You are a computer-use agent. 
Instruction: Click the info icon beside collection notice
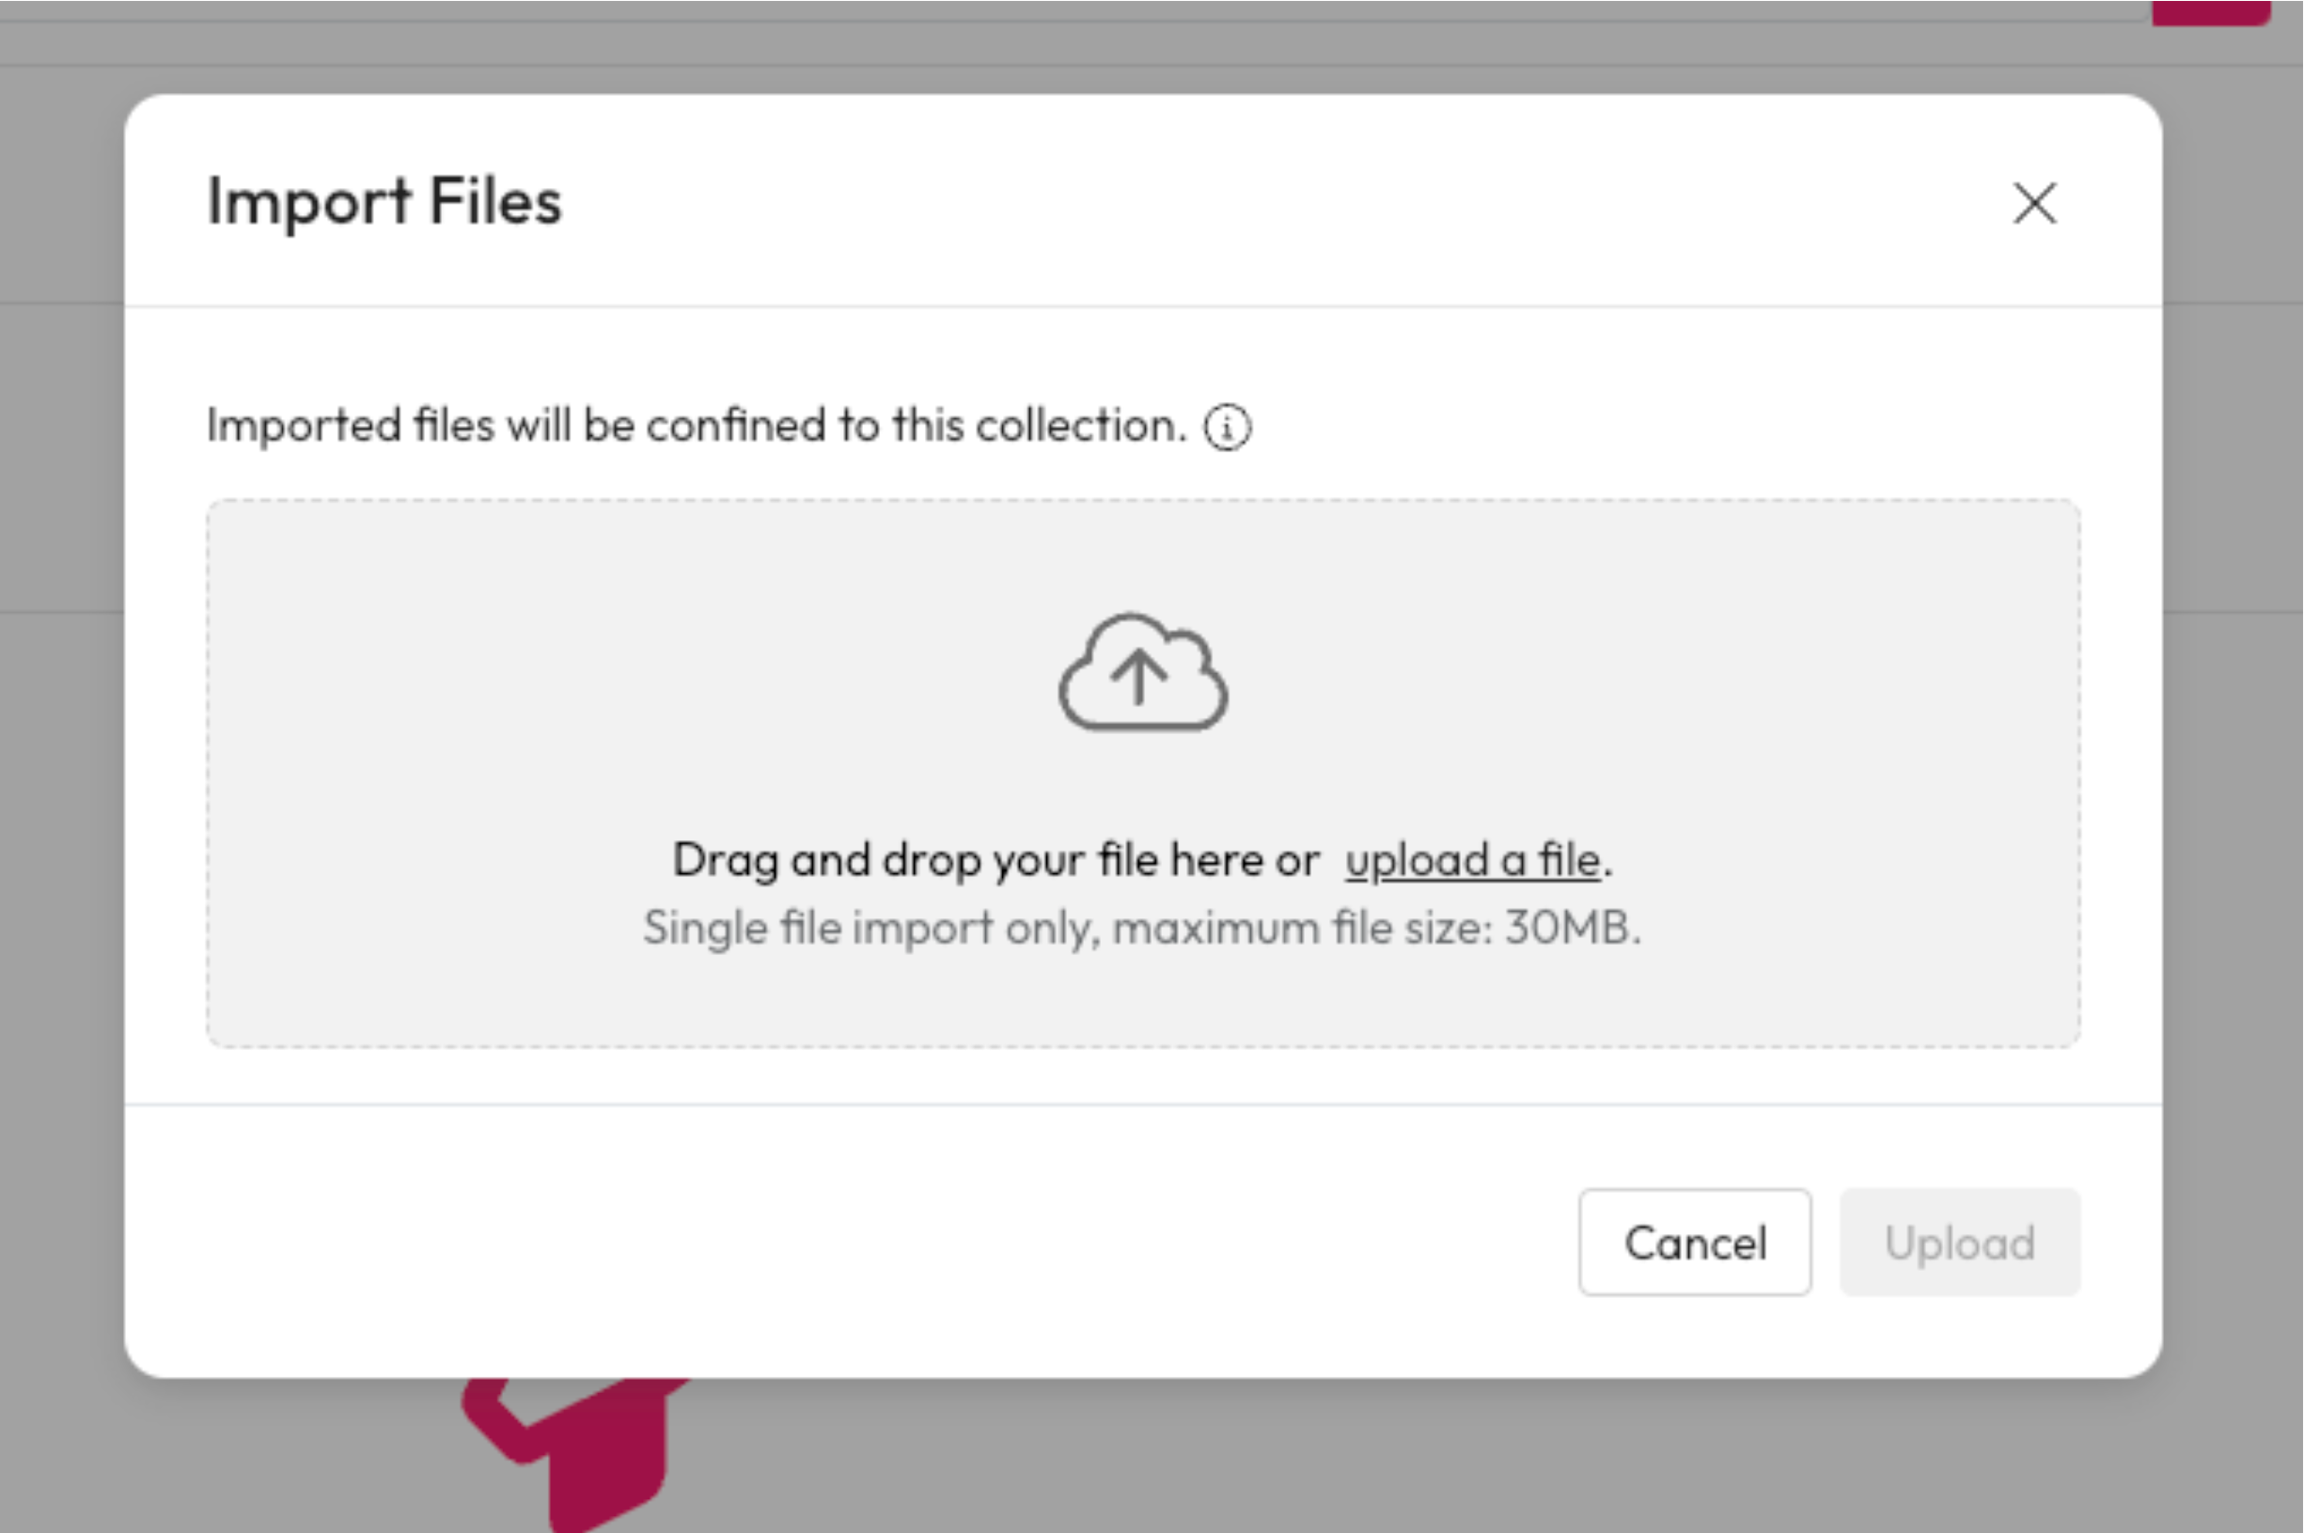click(1227, 428)
